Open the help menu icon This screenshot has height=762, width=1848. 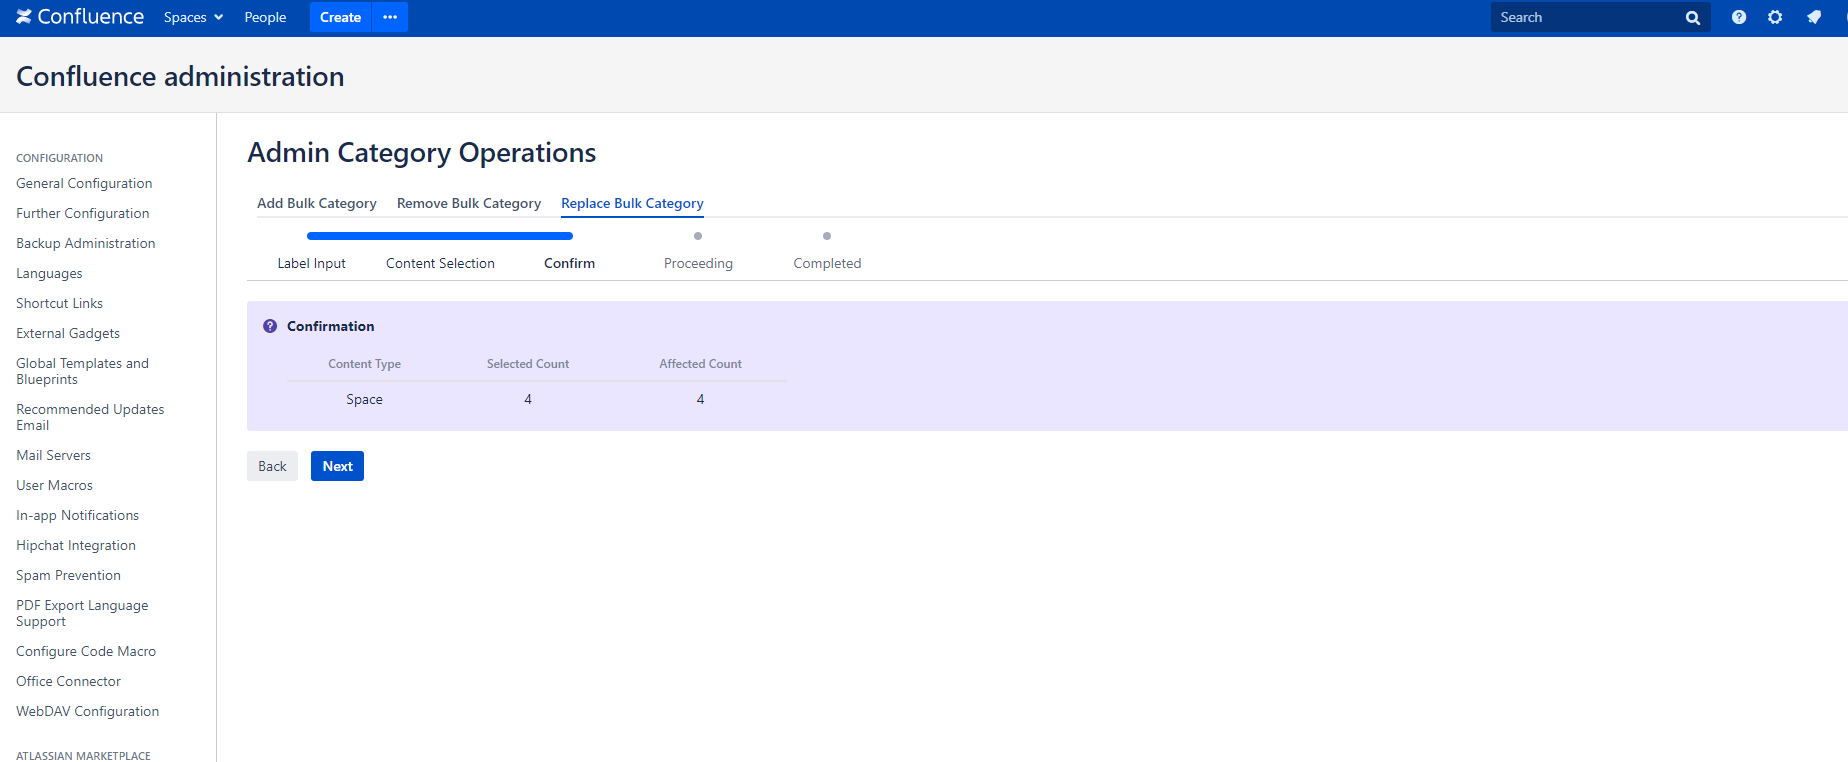(x=1739, y=17)
